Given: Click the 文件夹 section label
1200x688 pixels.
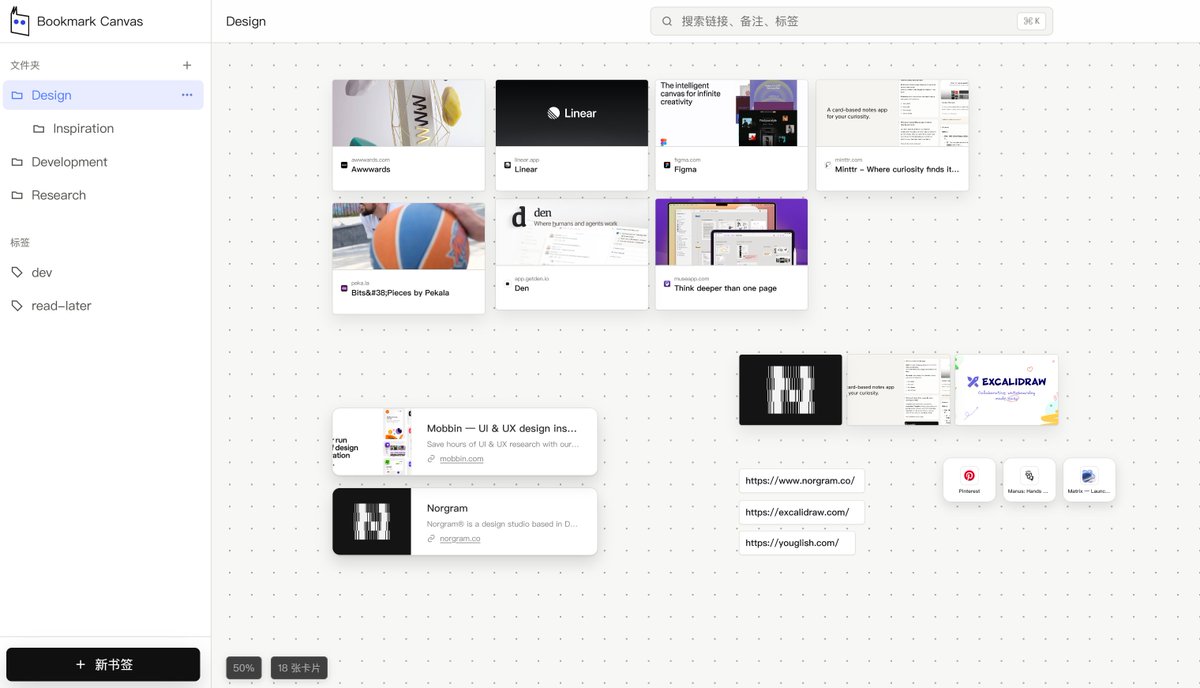Looking at the screenshot, I should click(25, 65).
